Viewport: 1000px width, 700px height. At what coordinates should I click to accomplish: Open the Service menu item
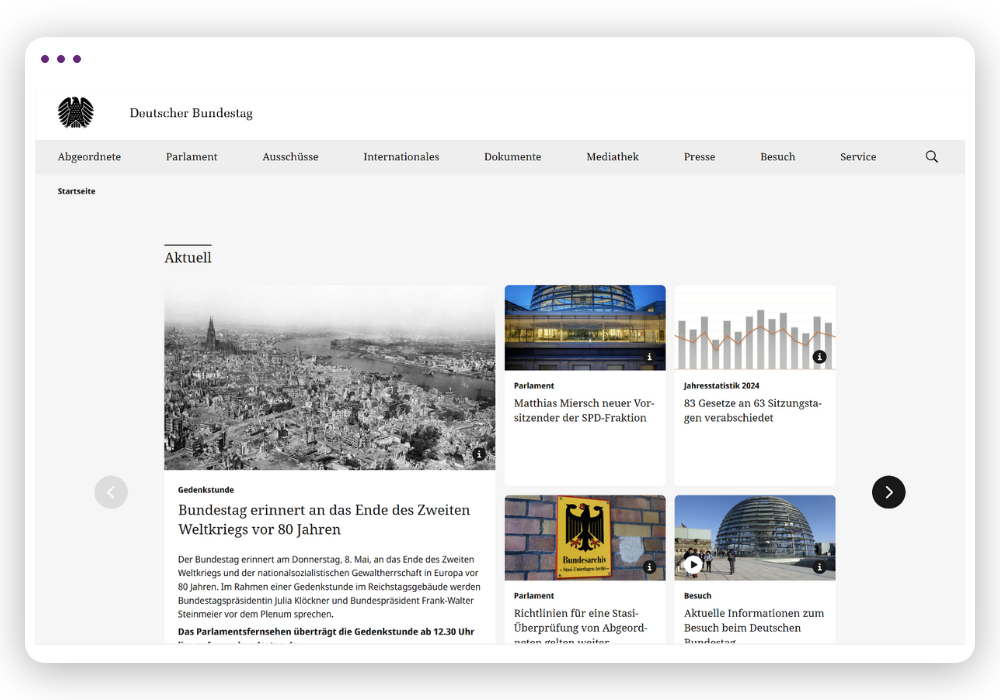[857, 157]
